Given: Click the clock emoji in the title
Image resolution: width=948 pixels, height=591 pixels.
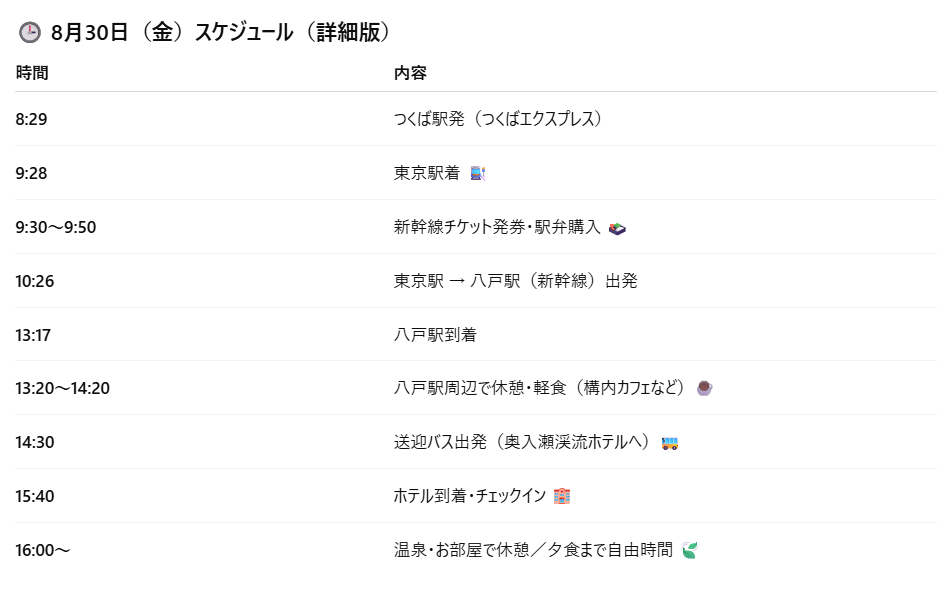Looking at the screenshot, I should point(30,33).
